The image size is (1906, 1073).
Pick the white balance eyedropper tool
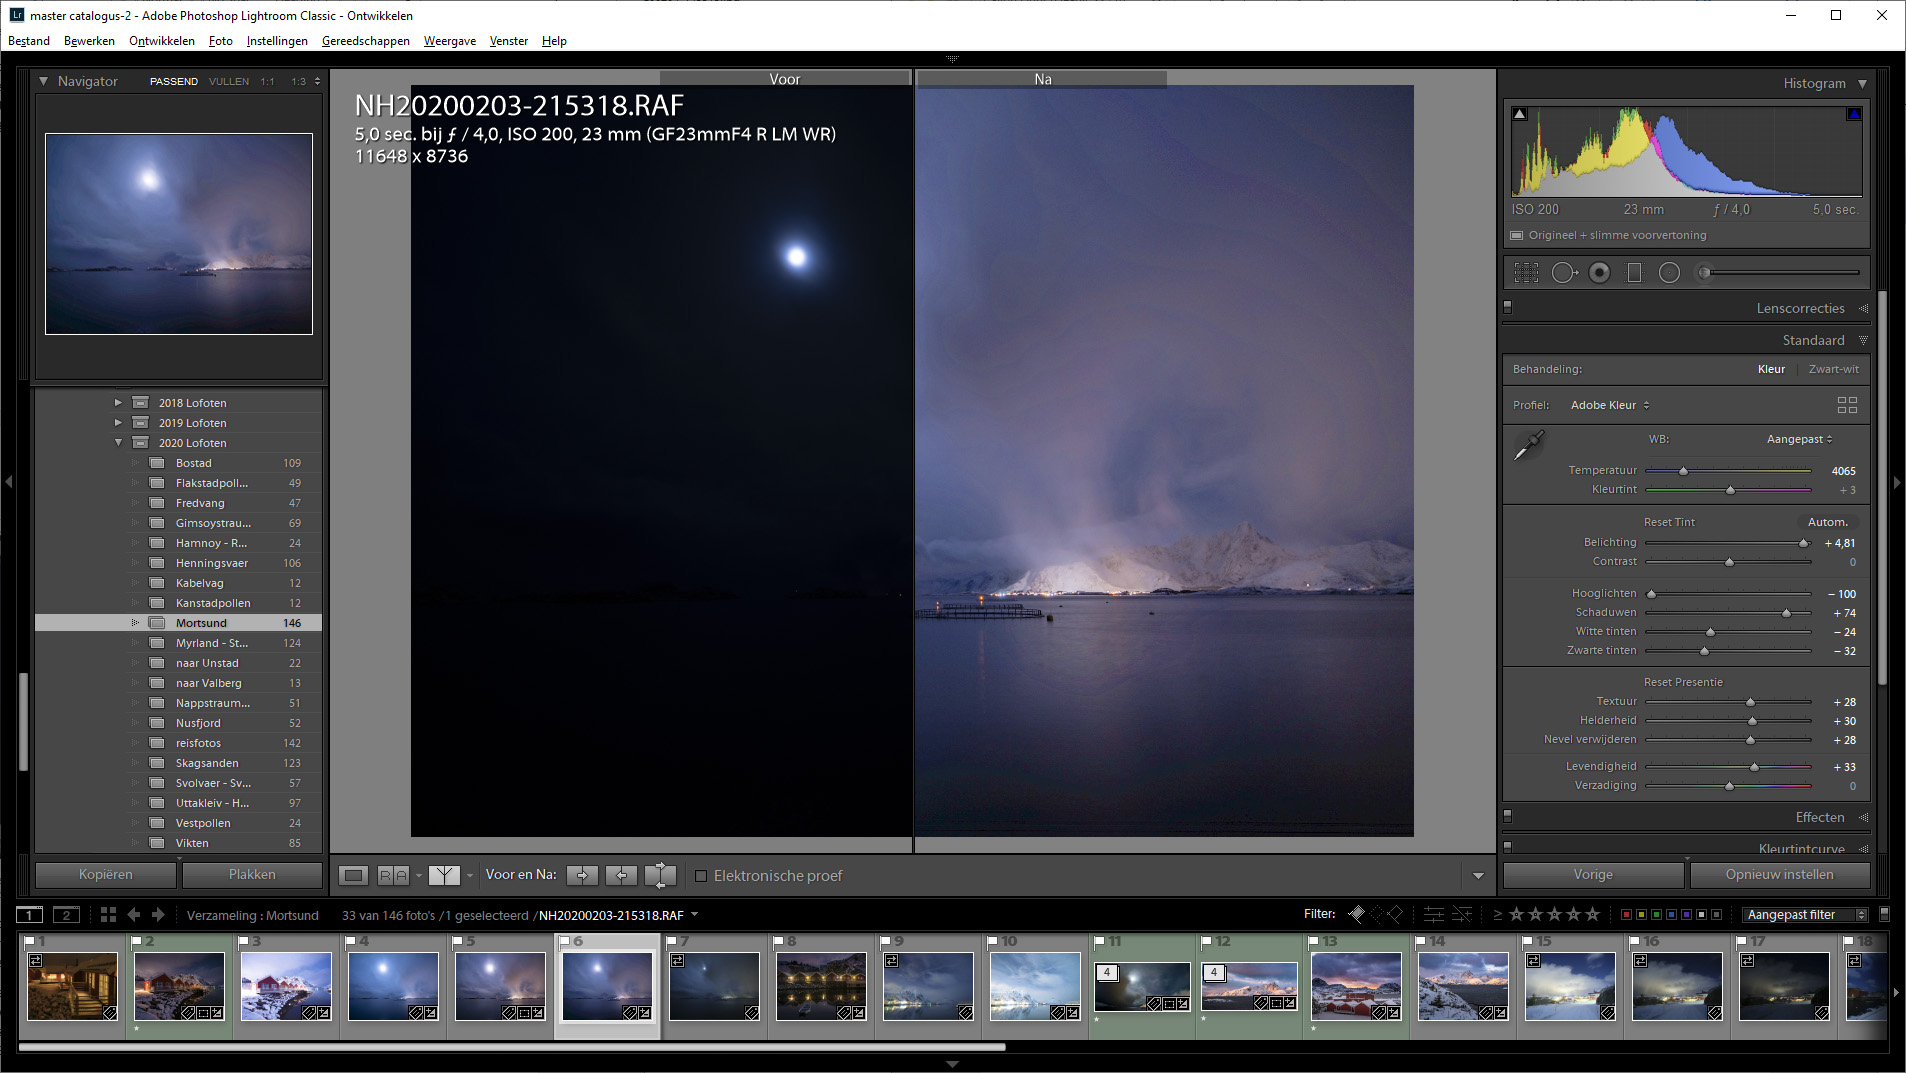pyautogui.click(x=1528, y=446)
